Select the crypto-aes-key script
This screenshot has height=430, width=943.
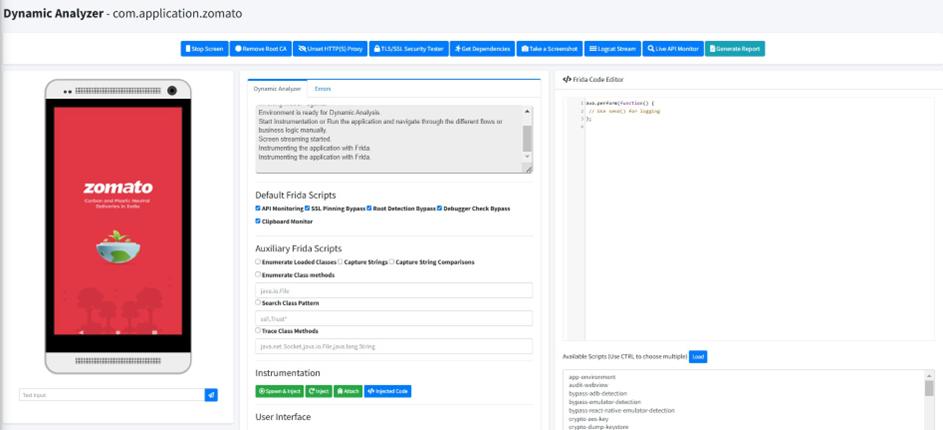coord(590,419)
